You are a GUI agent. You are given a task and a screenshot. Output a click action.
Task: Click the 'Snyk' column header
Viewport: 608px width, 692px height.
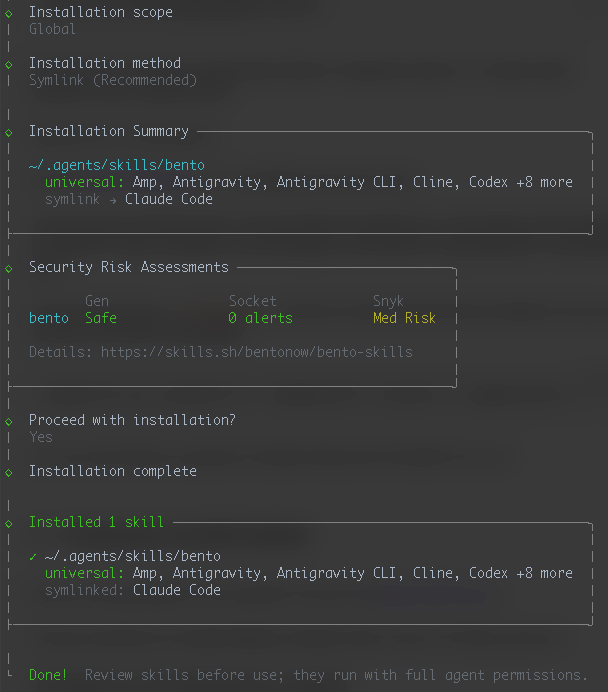pos(388,301)
